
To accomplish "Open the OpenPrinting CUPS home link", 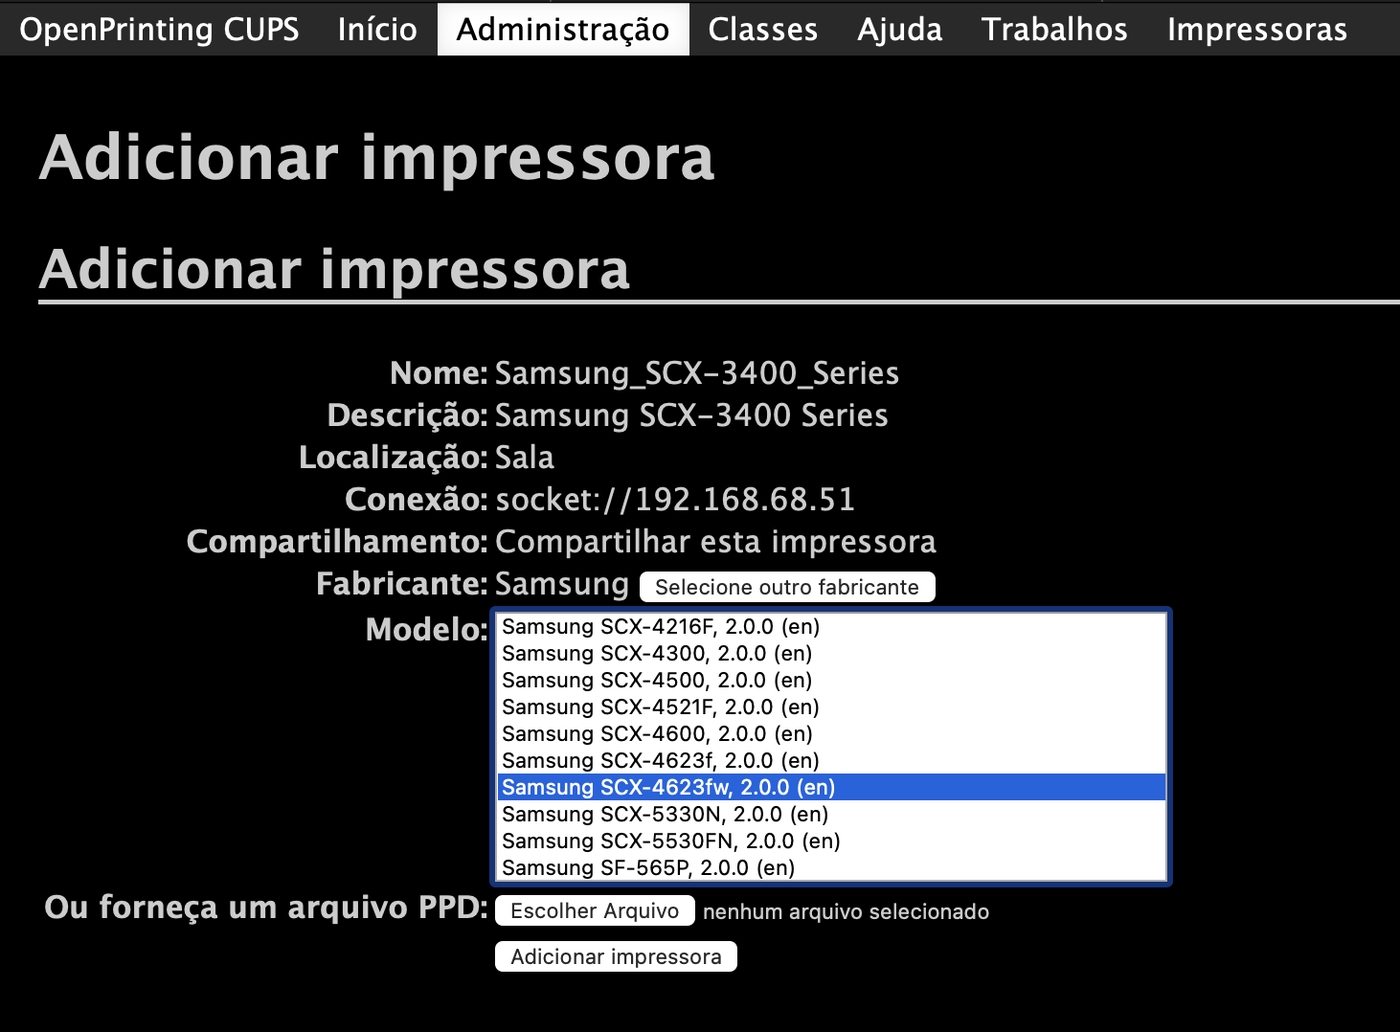I will click(x=159, y=29).
